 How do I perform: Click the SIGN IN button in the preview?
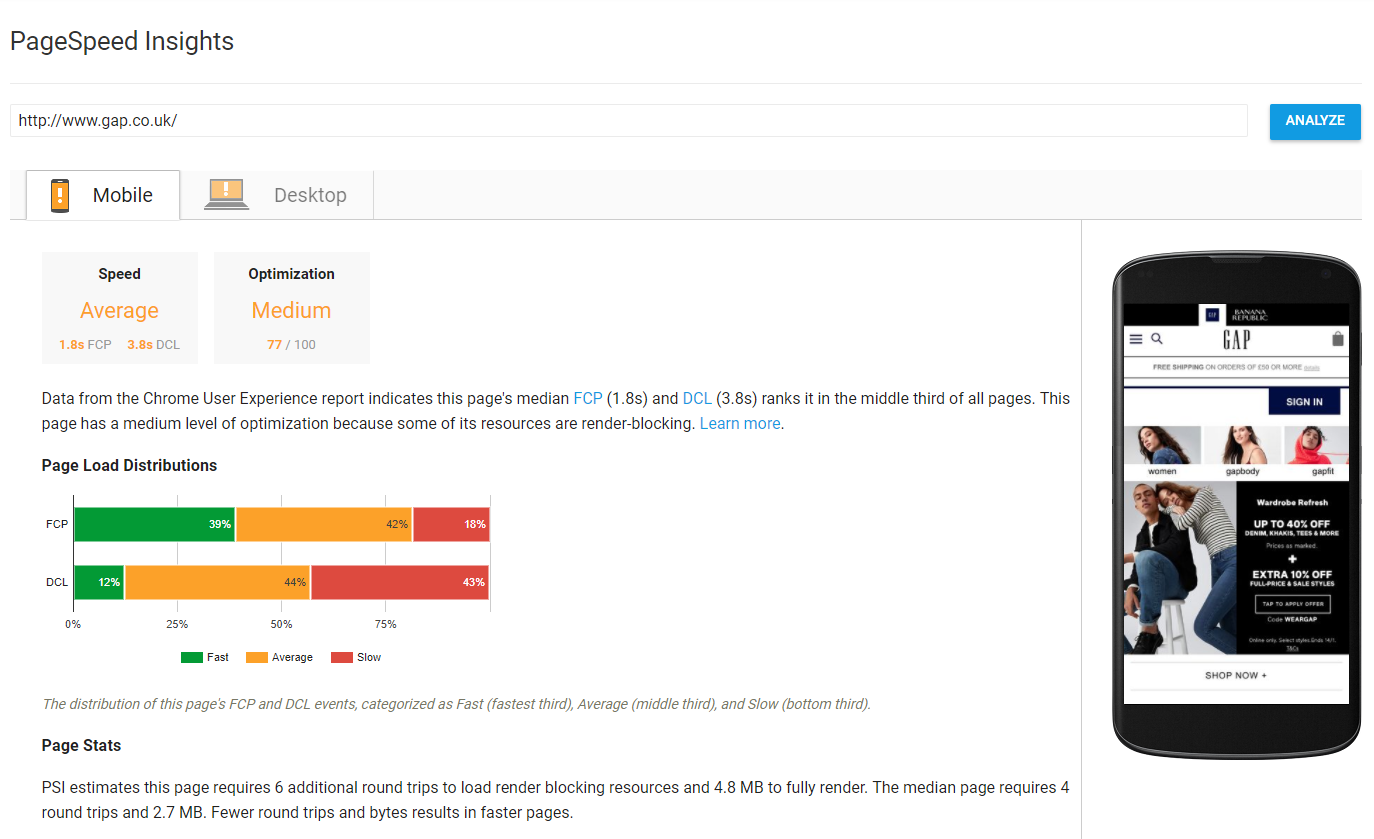pyautogui.click(x=1303, y=402)
